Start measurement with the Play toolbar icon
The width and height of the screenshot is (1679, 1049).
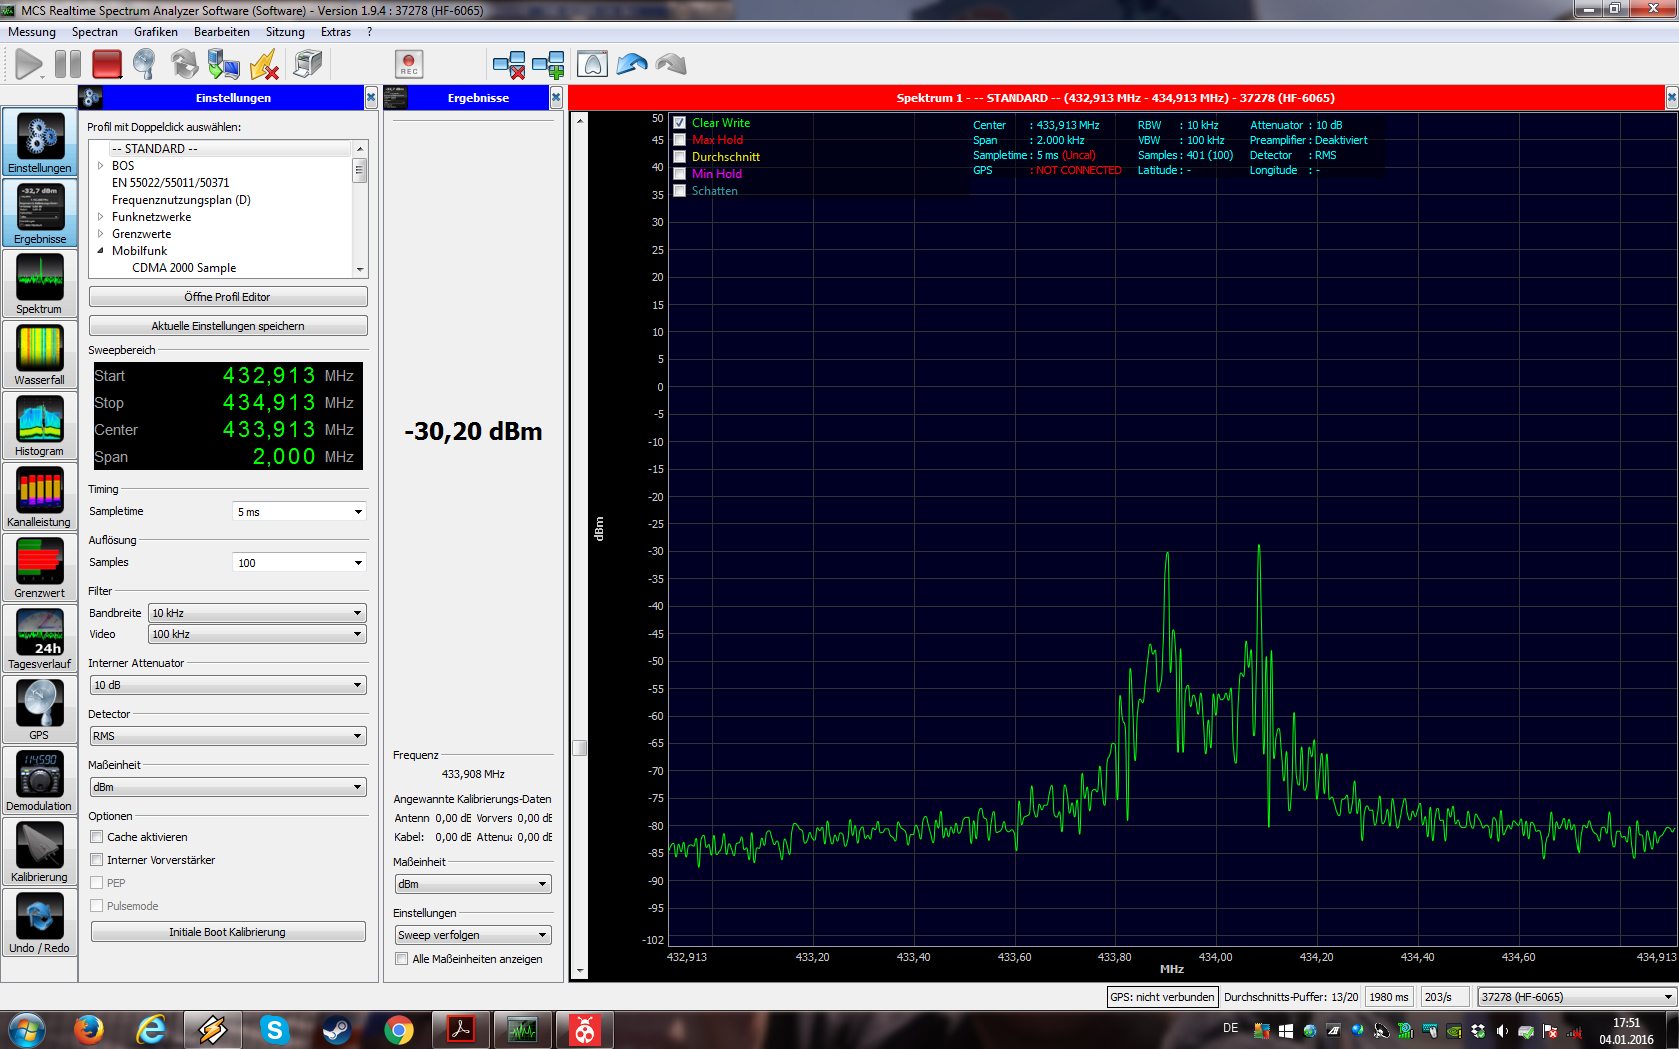pyautogui.click(x=29, y=65)
